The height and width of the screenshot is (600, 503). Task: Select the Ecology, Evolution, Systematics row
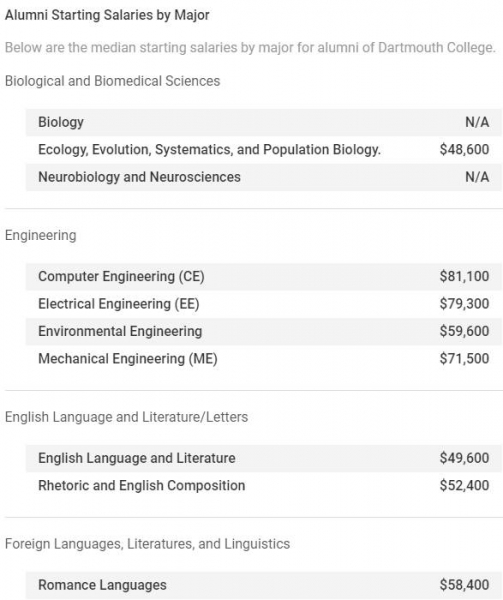click(264, 150)
